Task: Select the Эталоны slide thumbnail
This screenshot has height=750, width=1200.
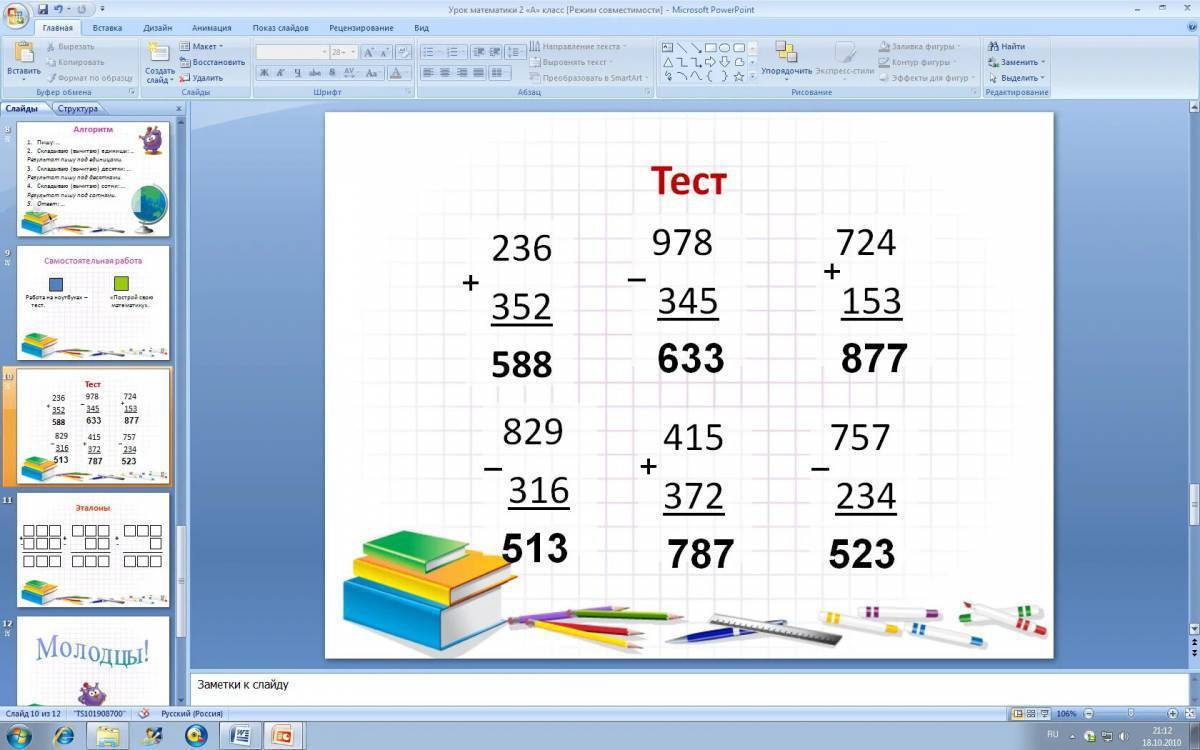Action: pos(93,549)
